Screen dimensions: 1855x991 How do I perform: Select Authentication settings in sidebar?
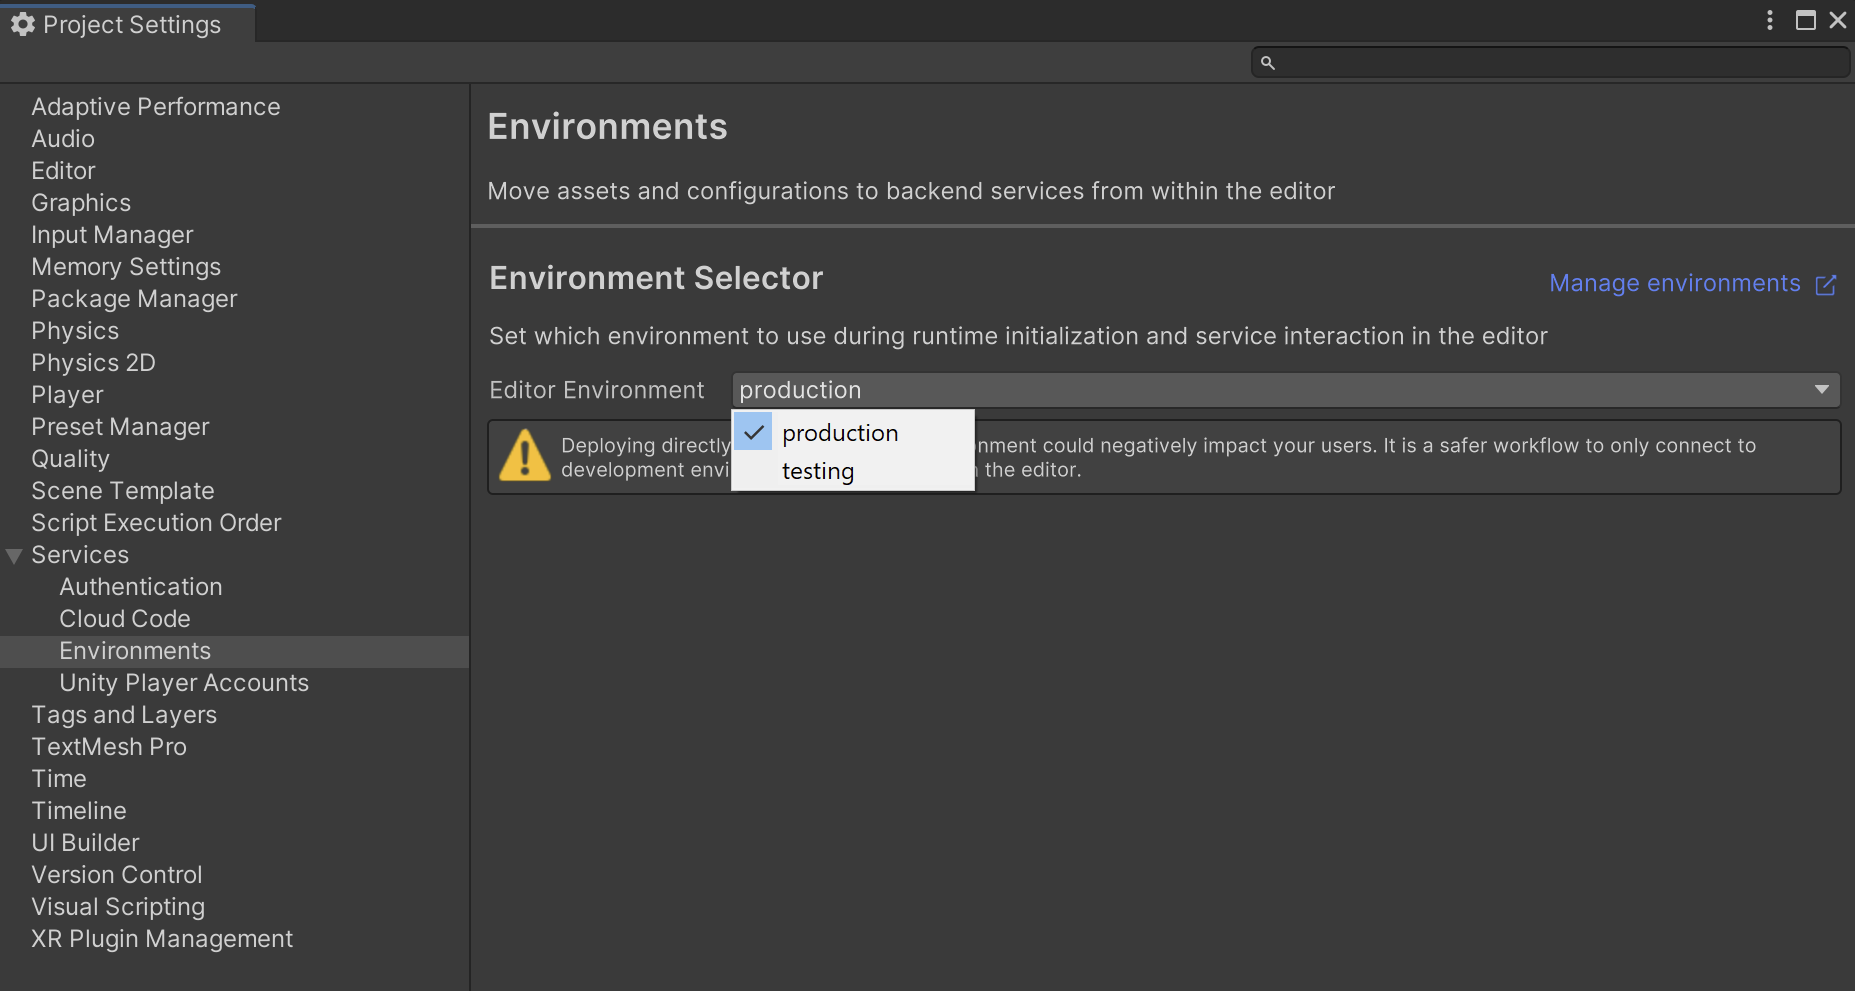click(141, 587)
